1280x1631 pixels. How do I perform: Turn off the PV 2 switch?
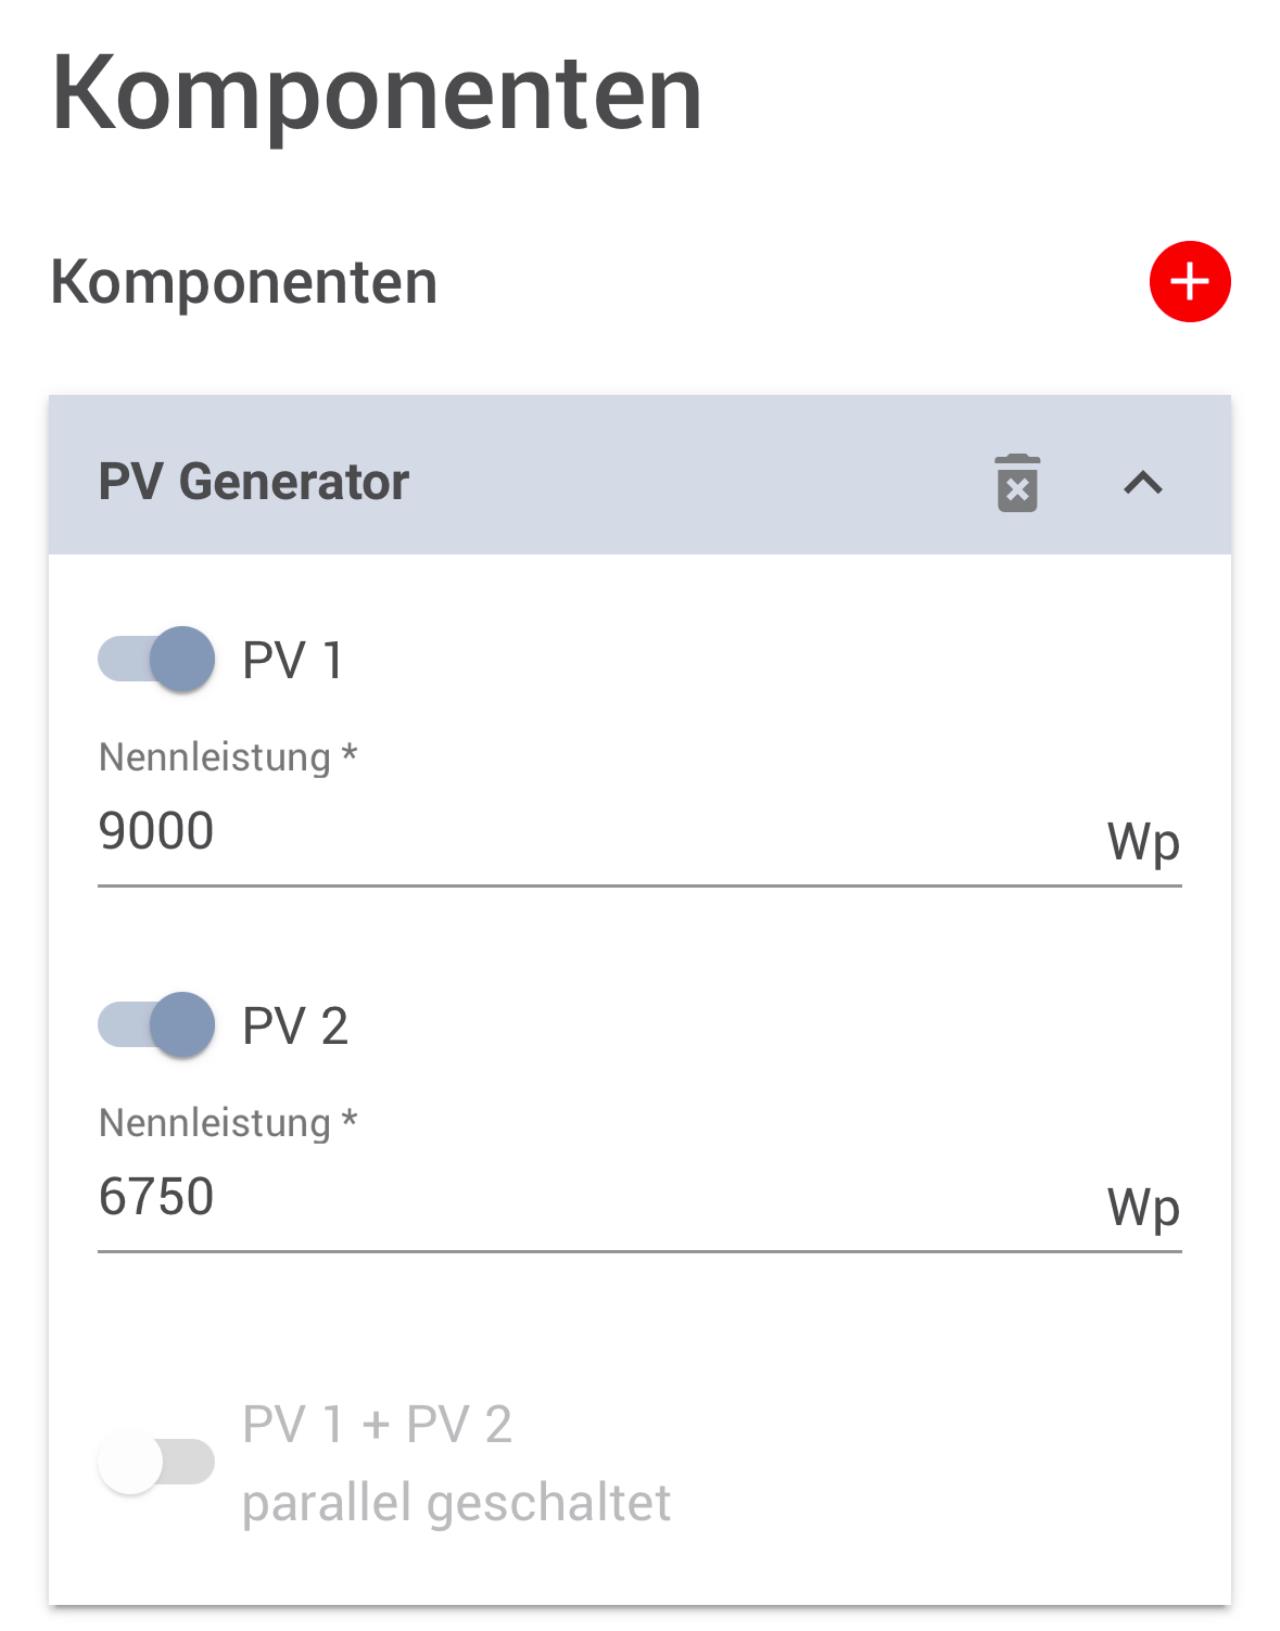pos(157,1025)
